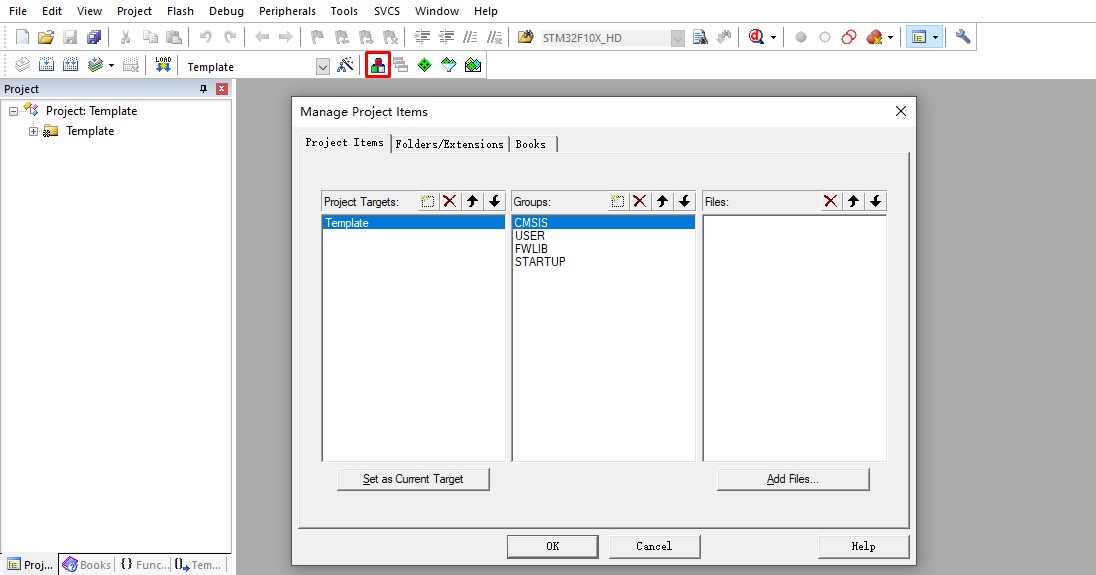
Task: Switch to Func... tab in Project panel
Action: (144, 565)
